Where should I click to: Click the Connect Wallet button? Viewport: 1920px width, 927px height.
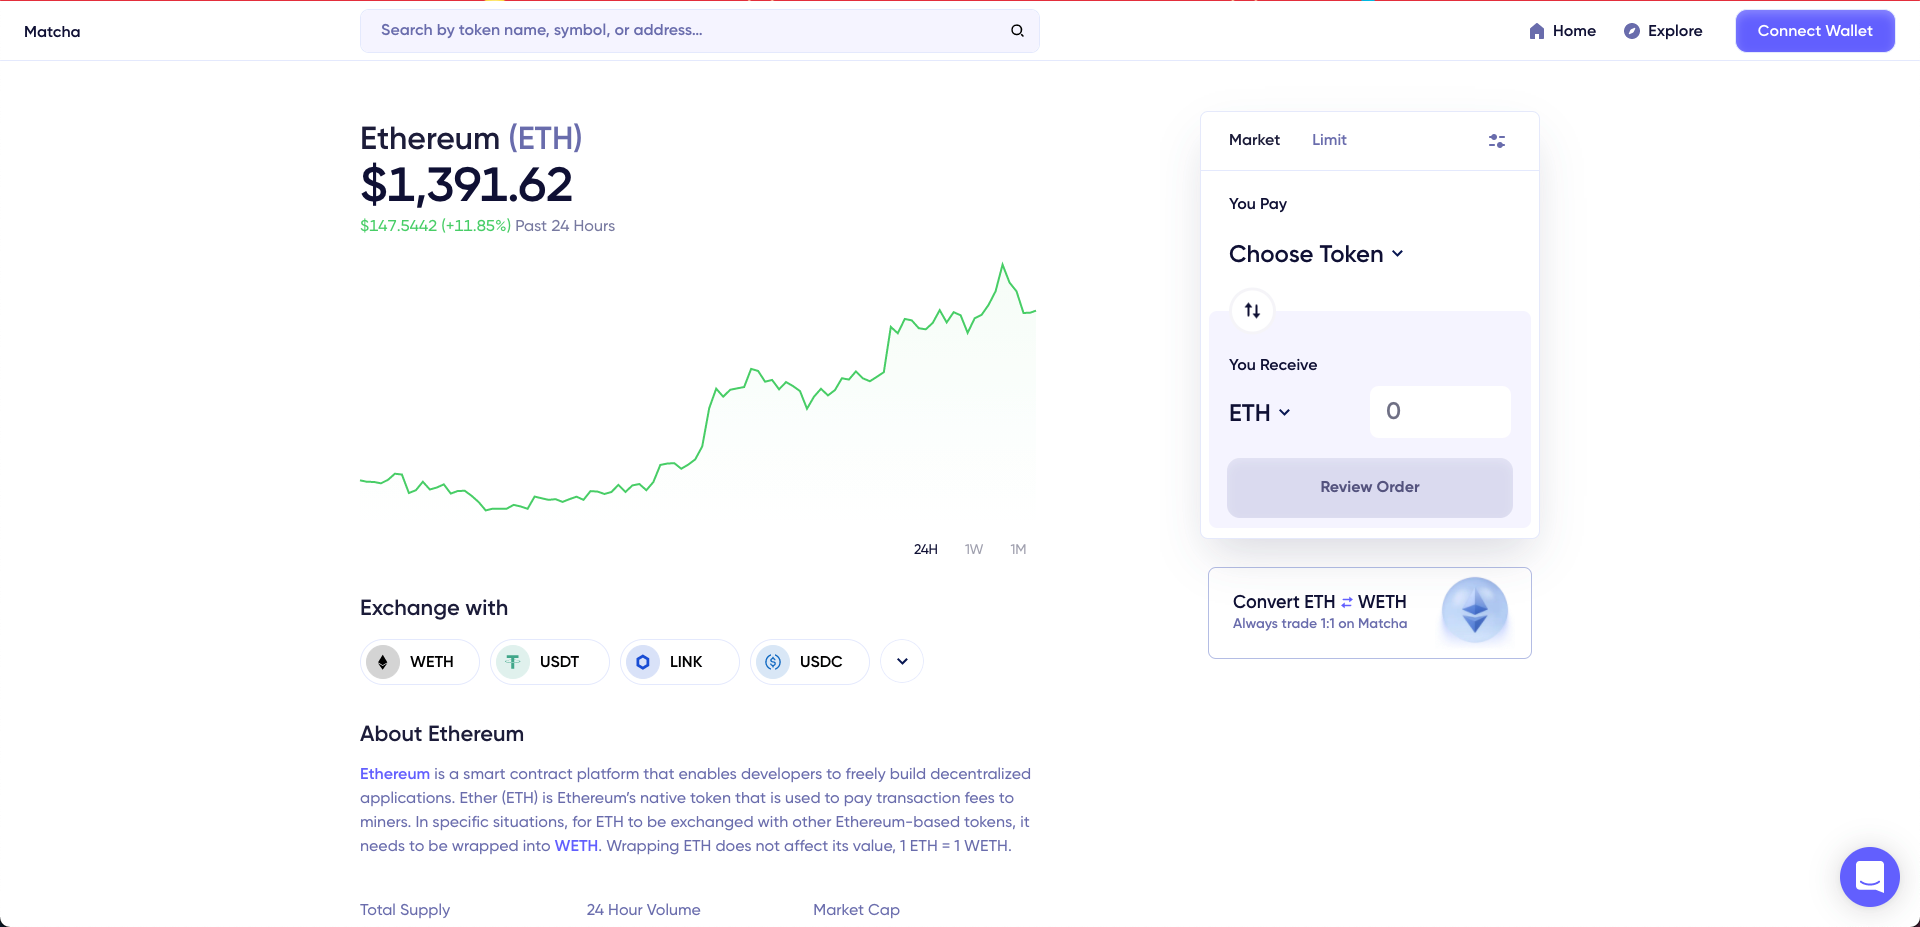1814,31
